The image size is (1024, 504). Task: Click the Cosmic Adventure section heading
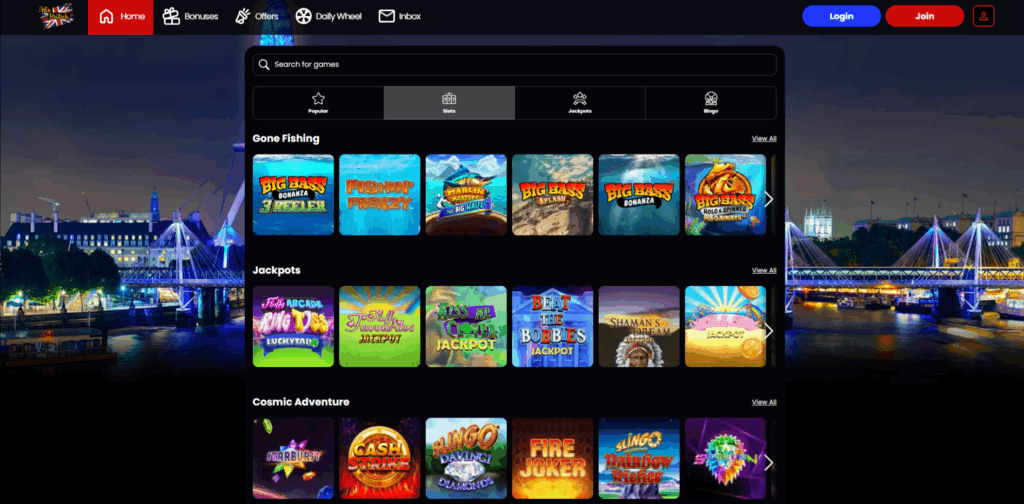[x=301, y=402]
